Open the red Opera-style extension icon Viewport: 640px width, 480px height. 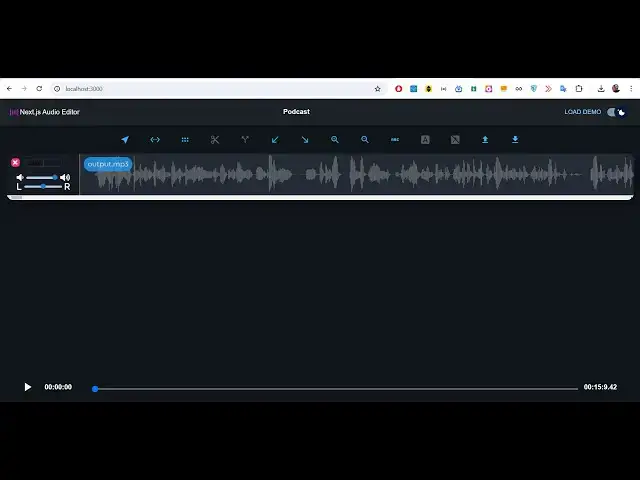pyautogui.click(x=398, y=89)
